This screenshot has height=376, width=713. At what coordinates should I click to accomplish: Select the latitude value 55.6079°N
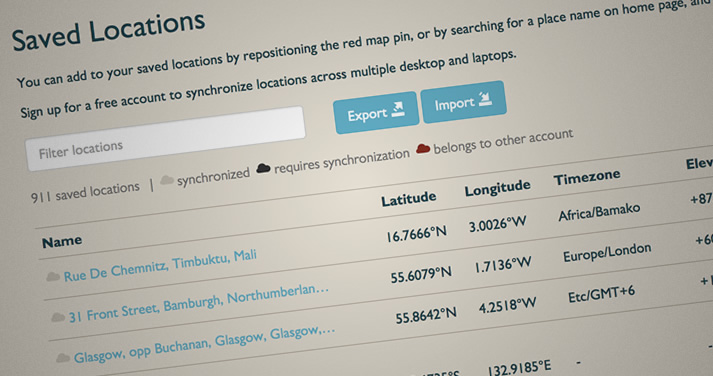tap(421, 275)
